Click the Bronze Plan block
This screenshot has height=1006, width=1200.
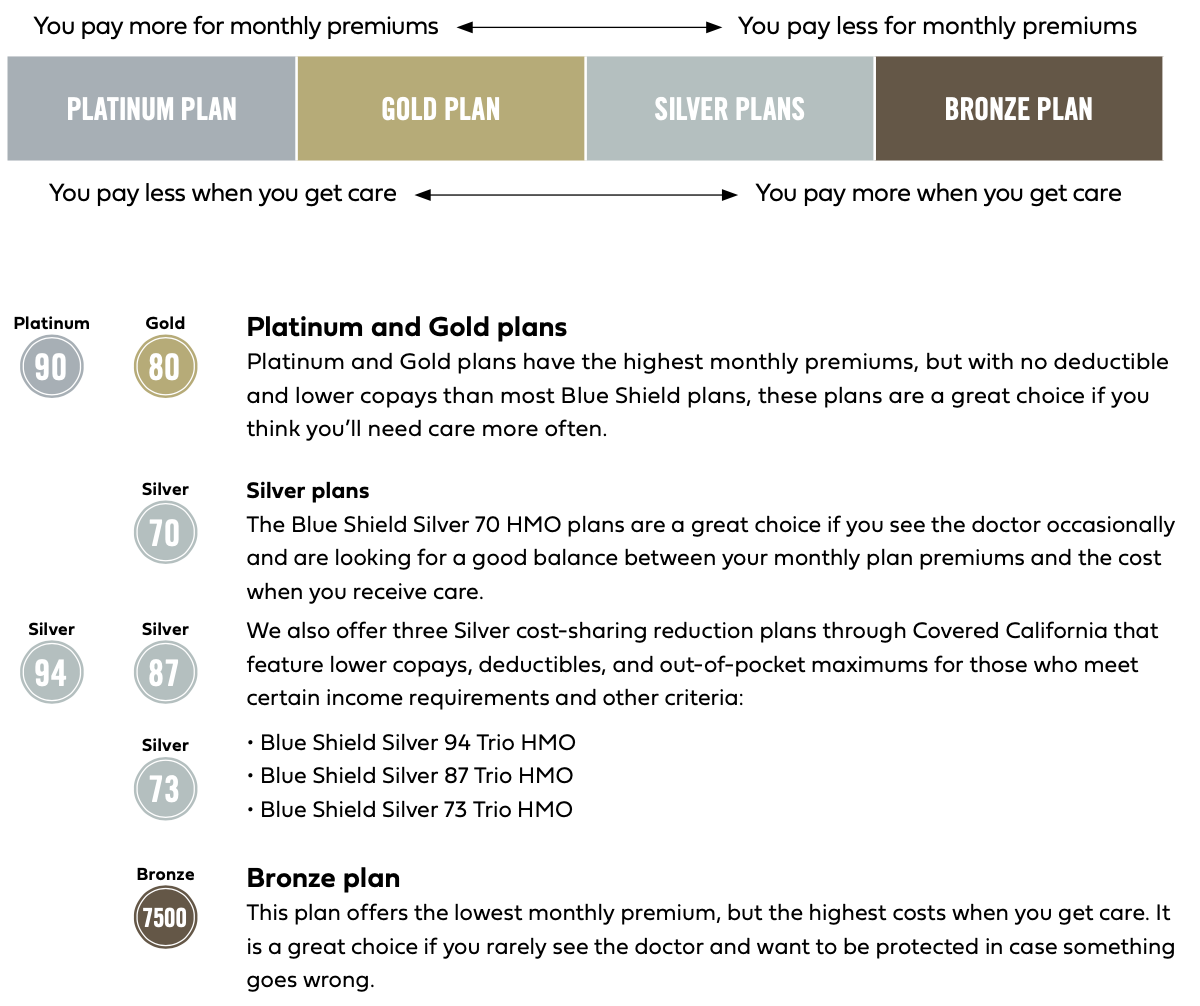coord(1019,108)
